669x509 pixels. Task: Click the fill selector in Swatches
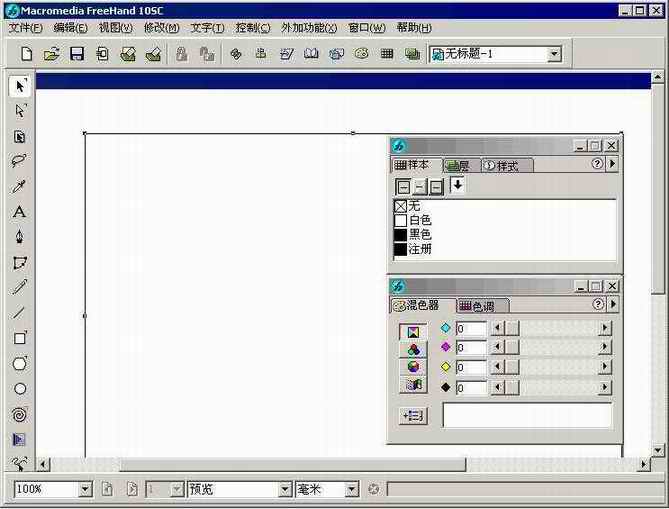403,187
